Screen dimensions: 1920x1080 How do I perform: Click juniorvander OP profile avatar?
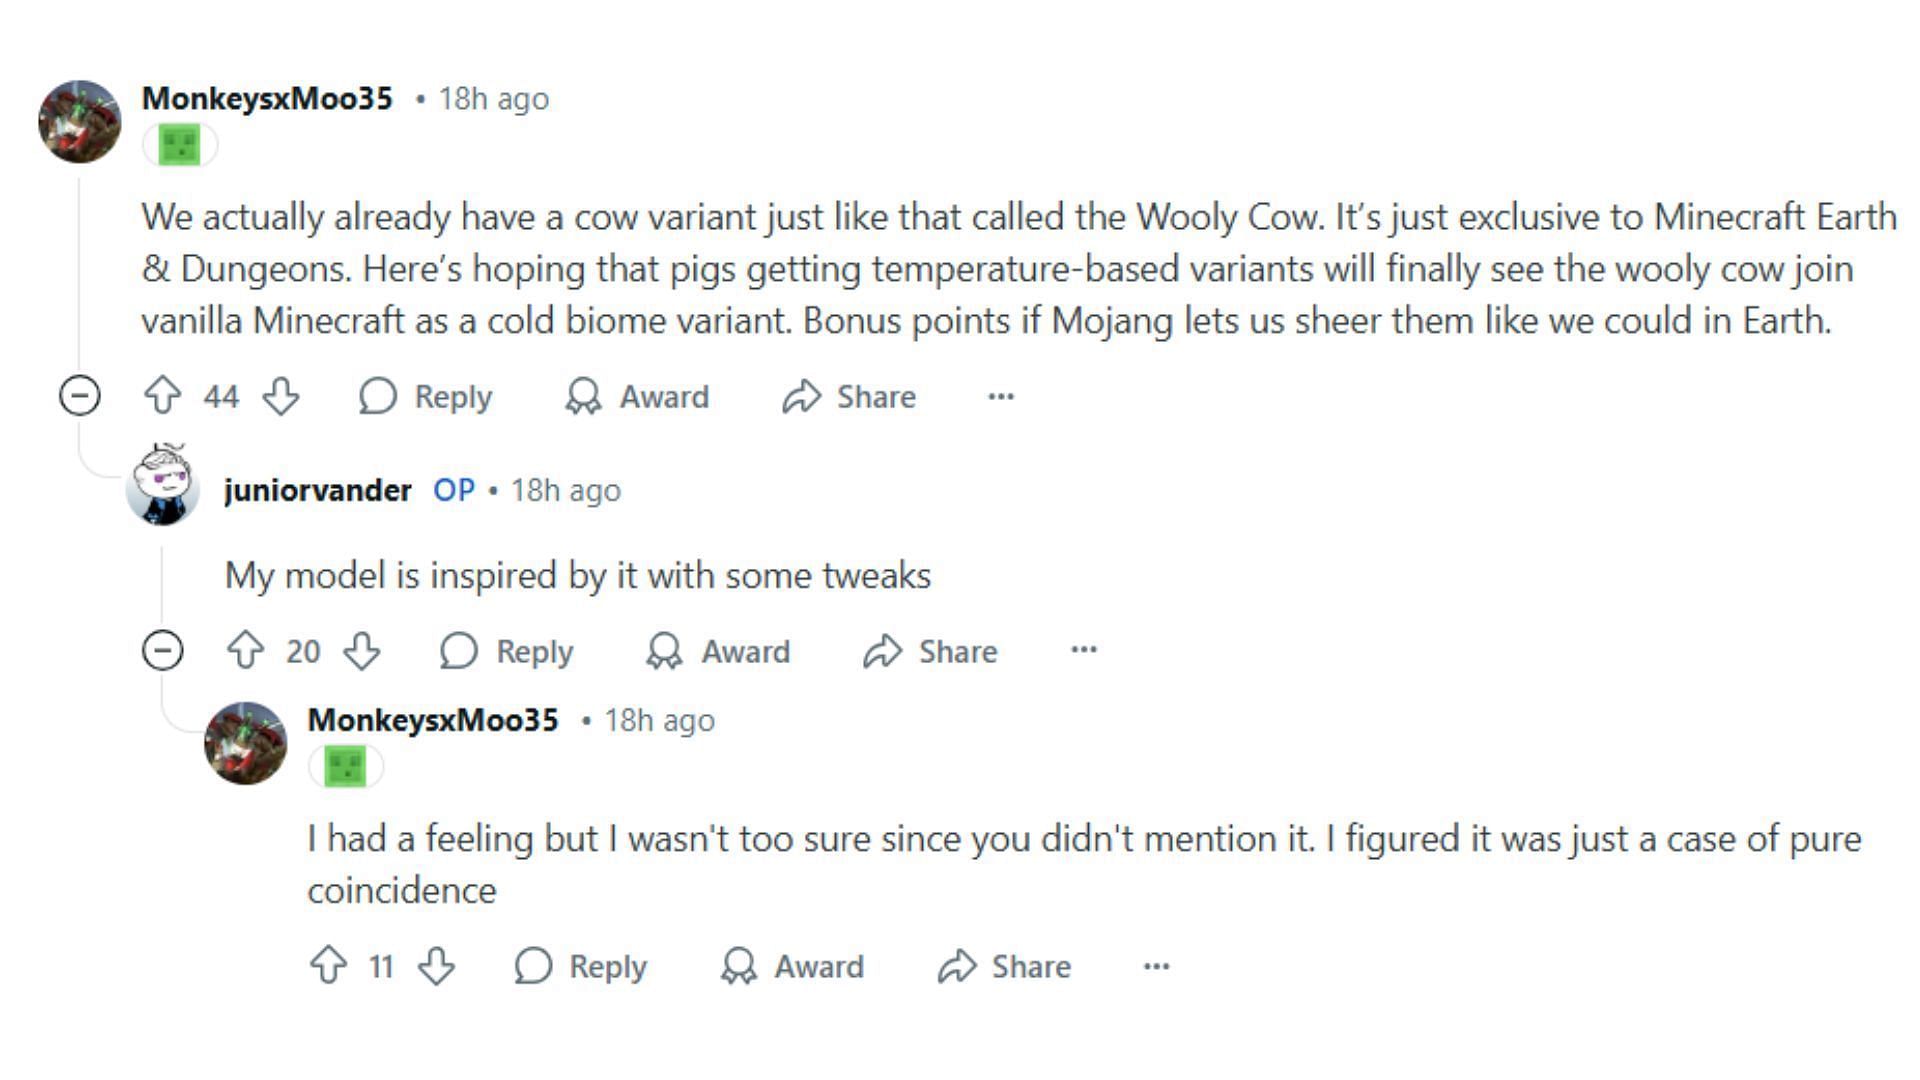(x=166, y=489)
